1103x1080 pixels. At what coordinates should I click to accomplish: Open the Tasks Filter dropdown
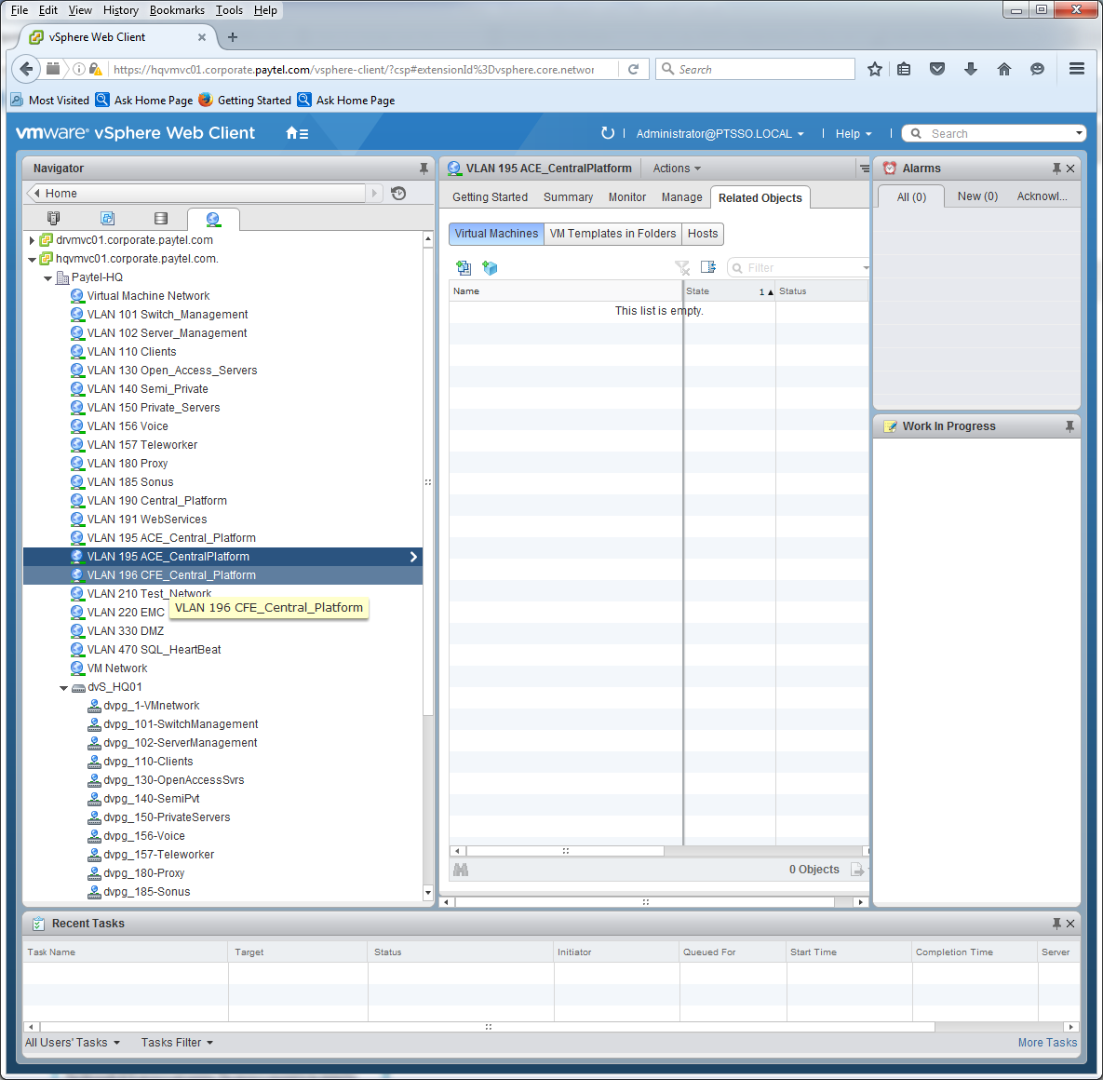[x=177, y=1042]
